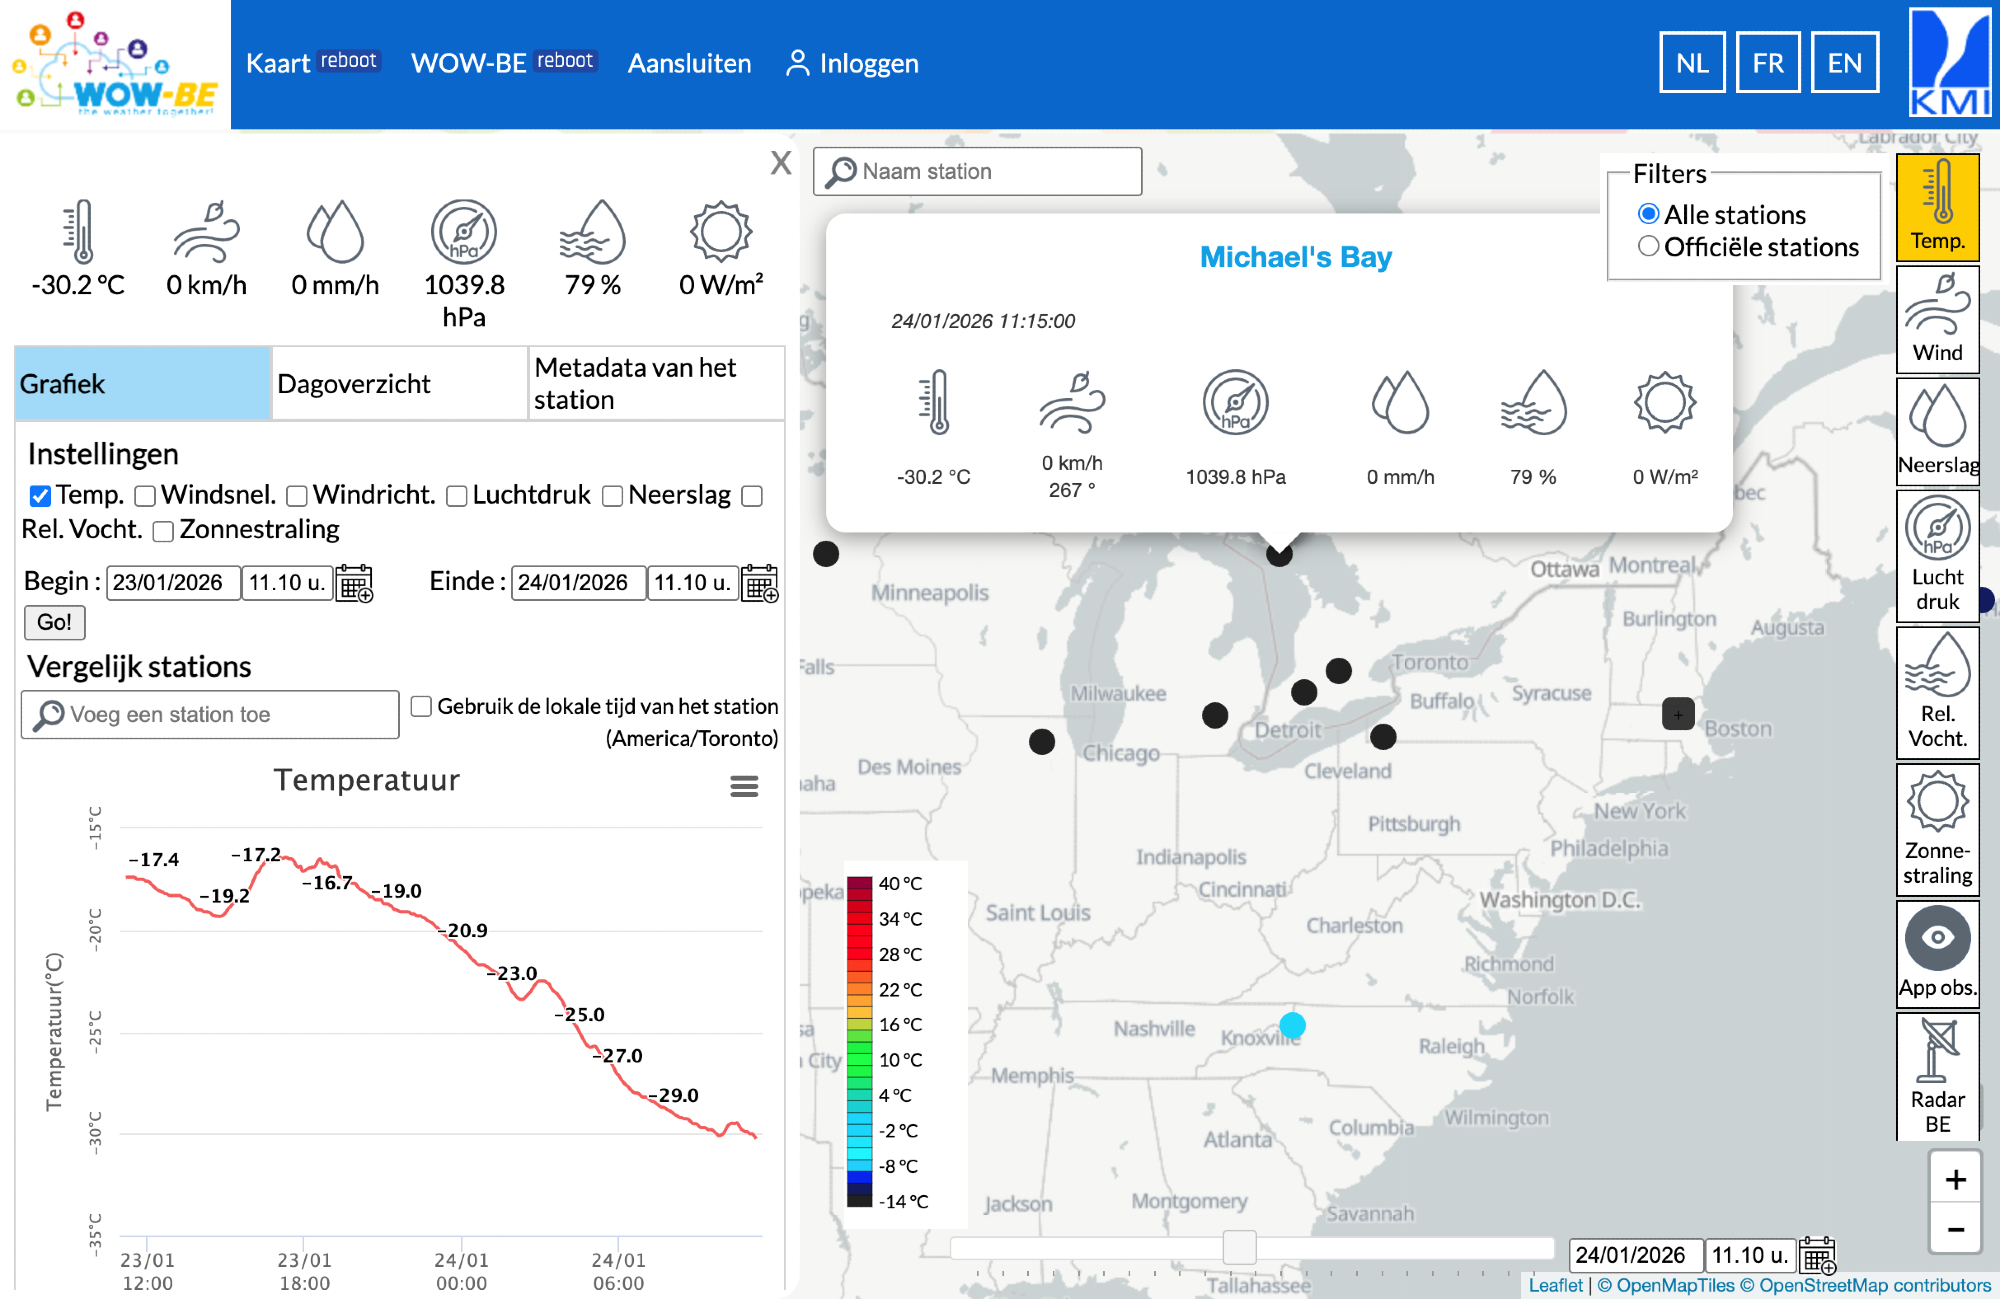Click the map time slider handle
The image size is (2000, 1299).
[1239, 1248]
